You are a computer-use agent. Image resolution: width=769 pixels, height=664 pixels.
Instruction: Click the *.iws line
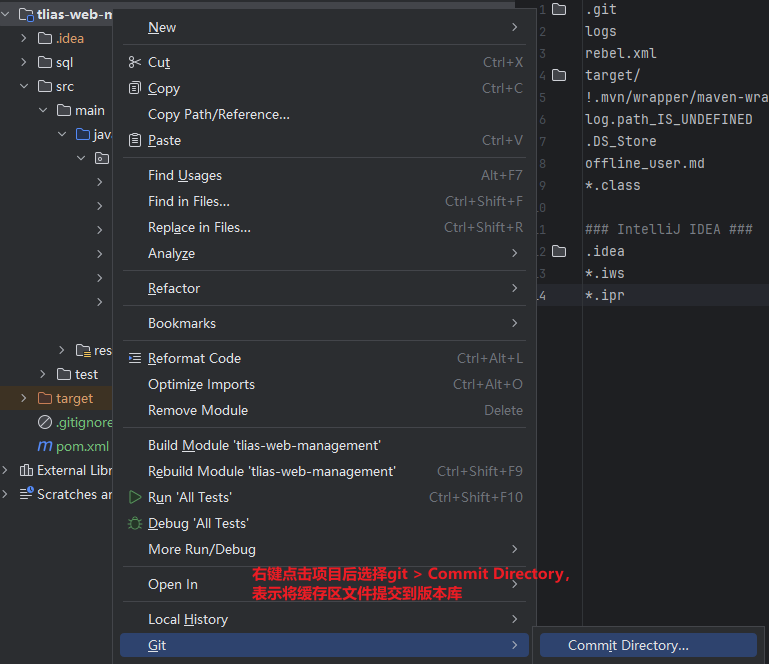(605, 273)
